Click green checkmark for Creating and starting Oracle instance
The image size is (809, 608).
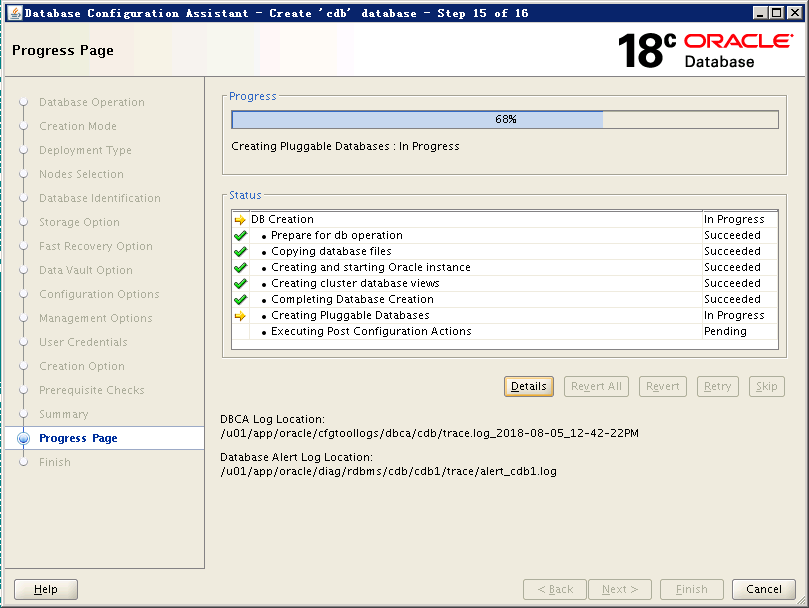pos(240,268)
